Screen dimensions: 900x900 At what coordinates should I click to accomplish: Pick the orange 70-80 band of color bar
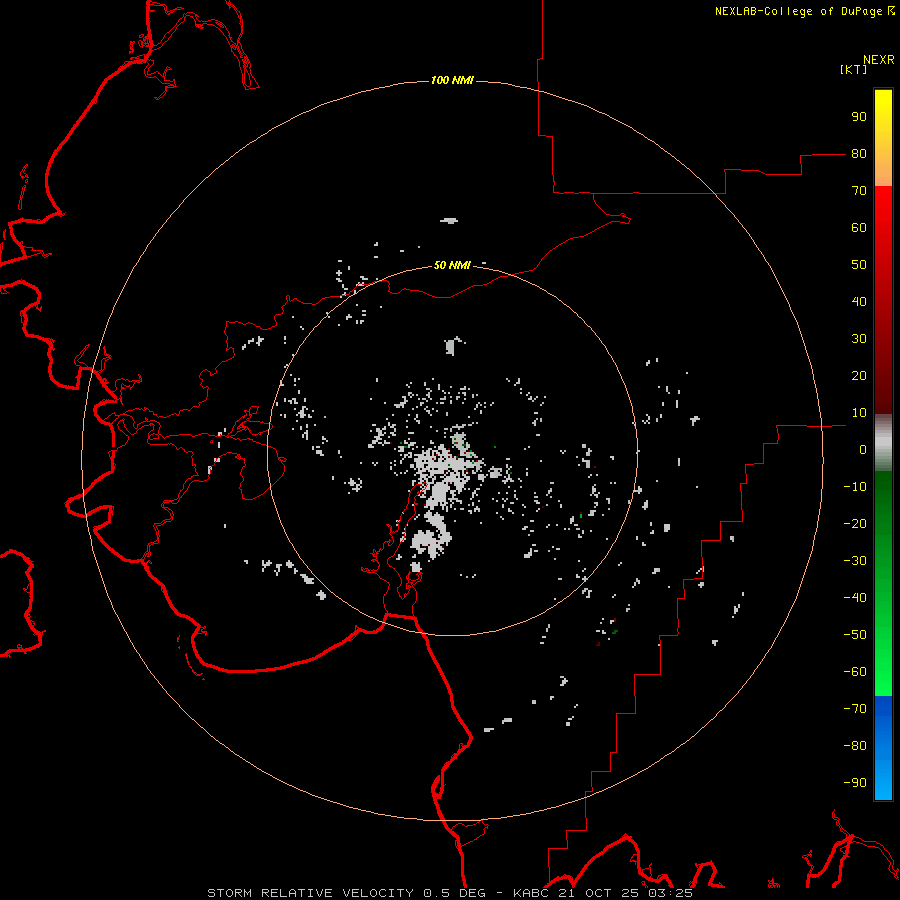coord(883,171)
